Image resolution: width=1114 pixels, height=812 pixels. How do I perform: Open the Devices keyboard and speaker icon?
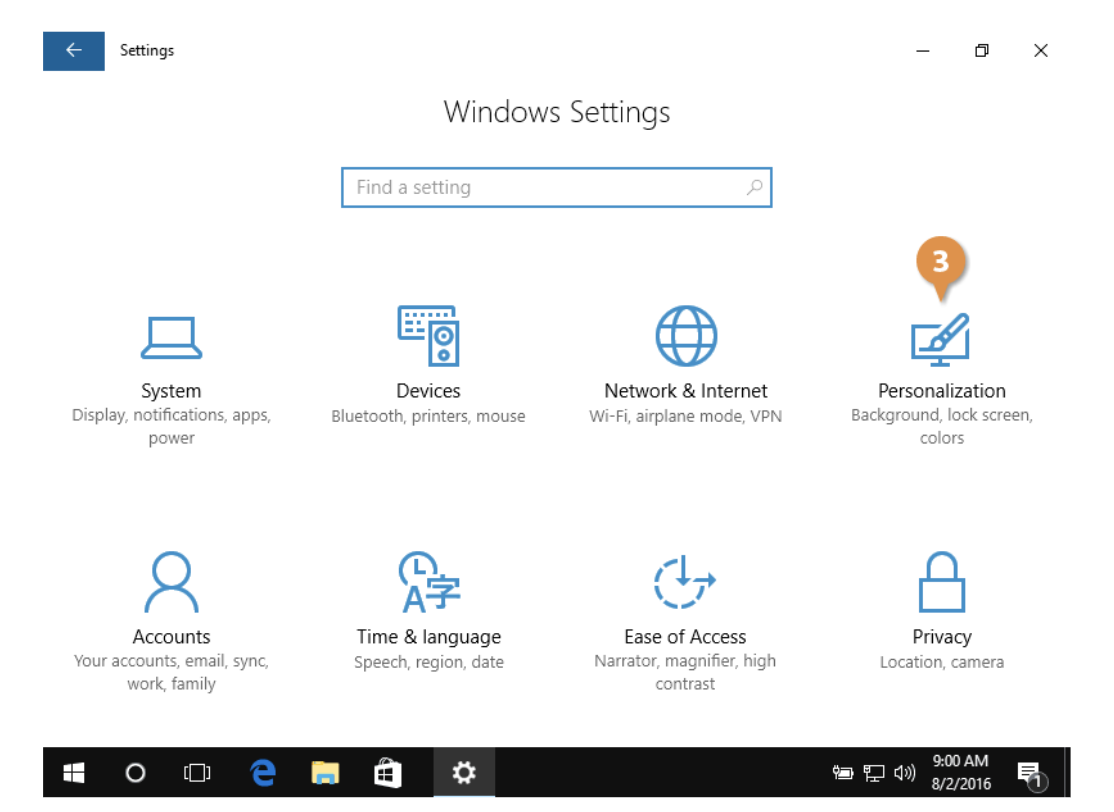pyautogui.click(x=428, y=336)
